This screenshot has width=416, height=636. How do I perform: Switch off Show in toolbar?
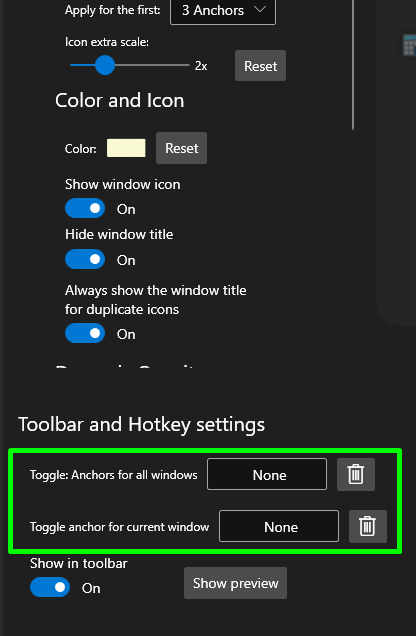[x=50, y=587]
